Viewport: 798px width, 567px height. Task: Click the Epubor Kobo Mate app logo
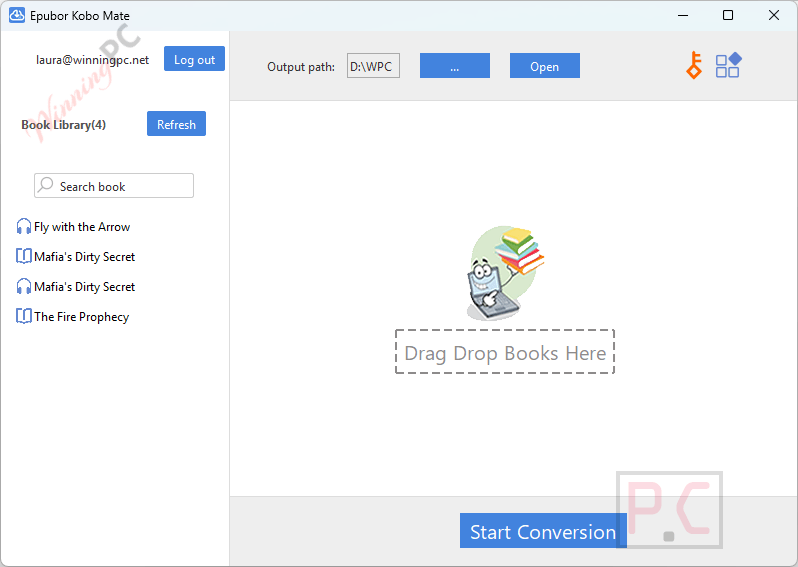17,15
